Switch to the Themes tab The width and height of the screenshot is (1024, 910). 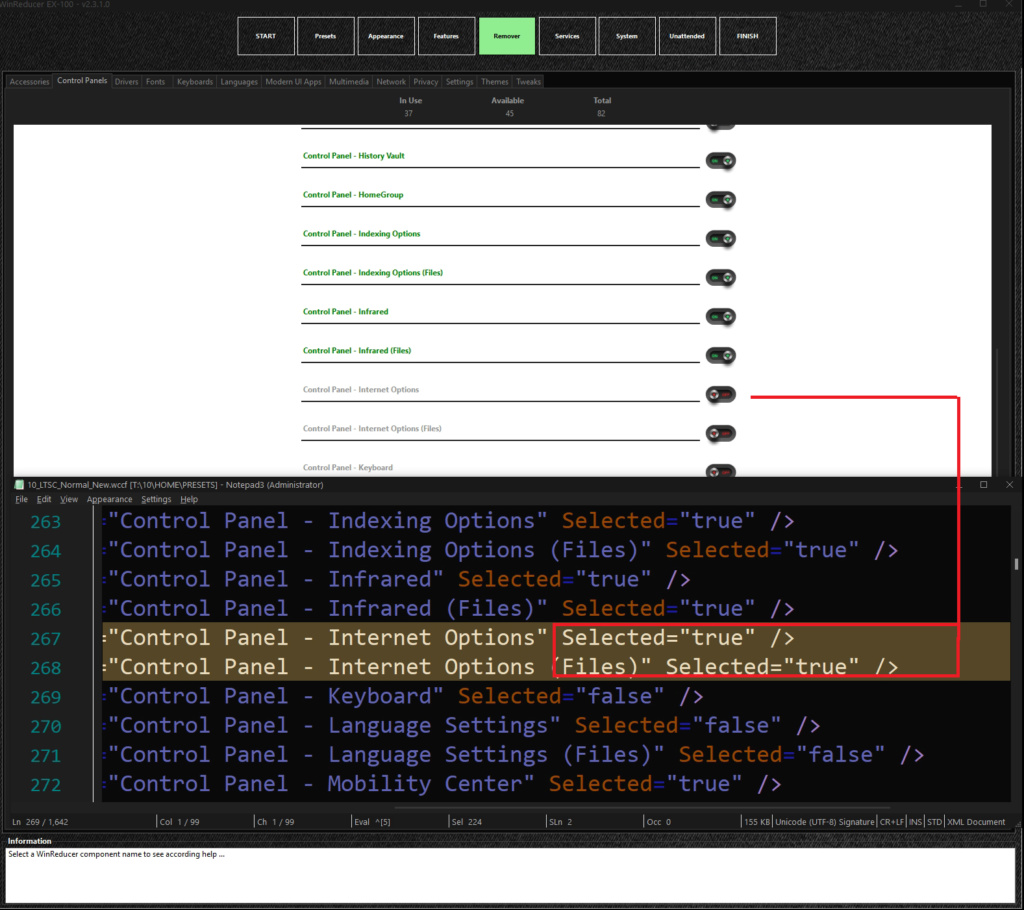point(494,82)
